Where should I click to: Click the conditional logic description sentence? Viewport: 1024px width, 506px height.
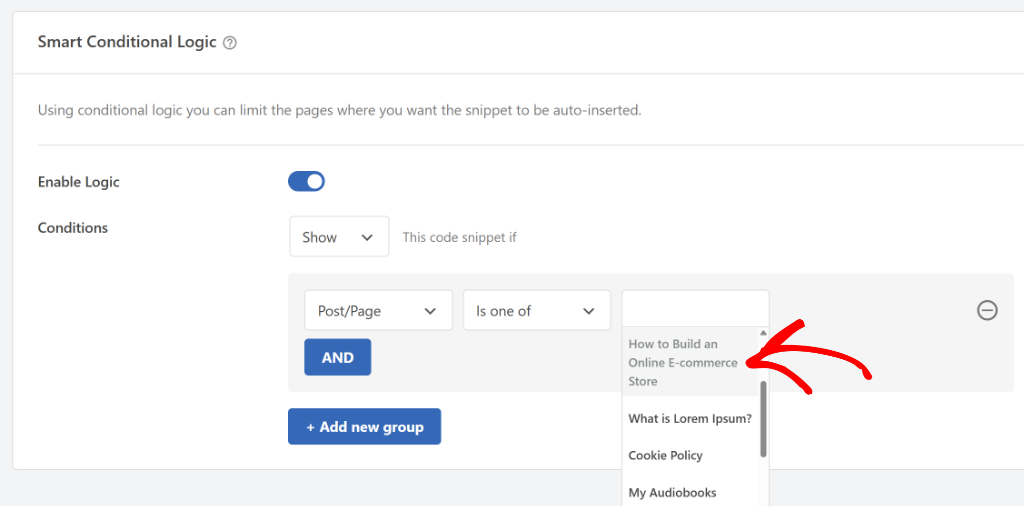(340, 110)
